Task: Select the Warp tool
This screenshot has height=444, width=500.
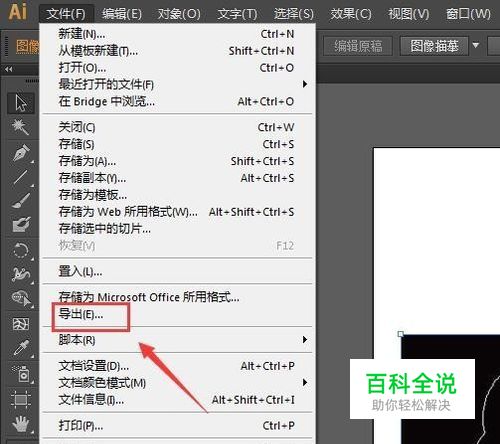Action: (x=21, y=274)
